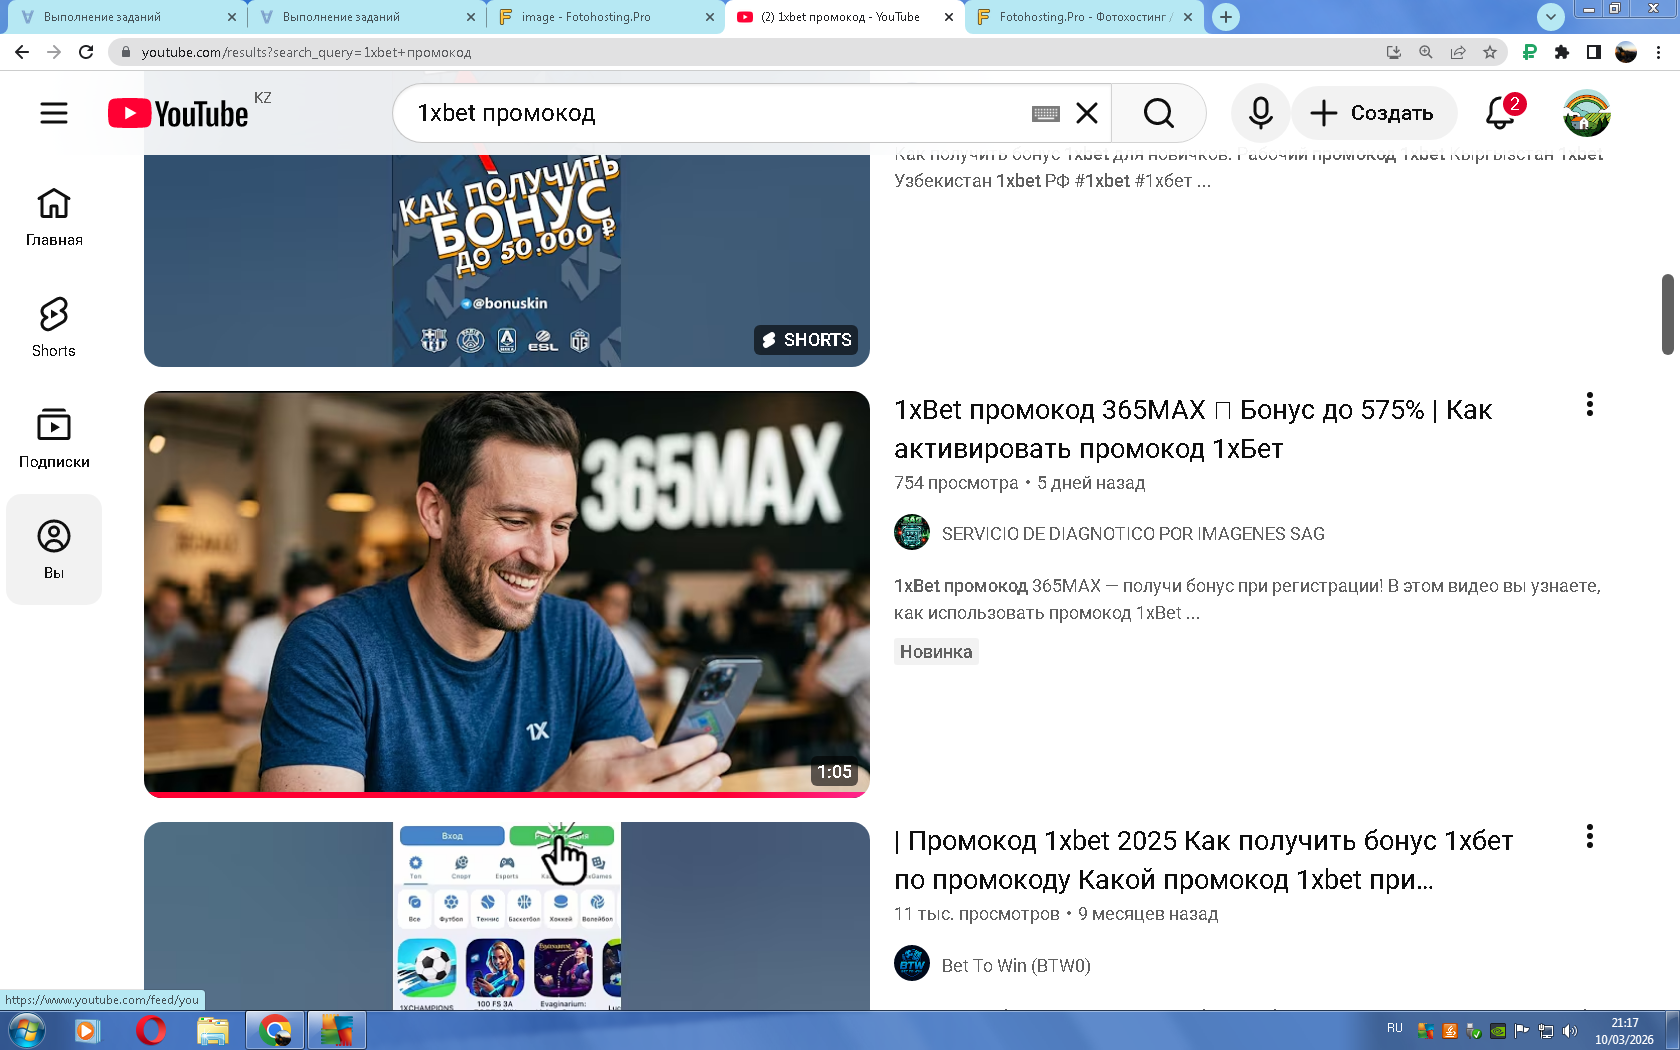The width and height of the screenshot is (1680, 1050).
Task: Open a new browser tab
Action: 1226,17
